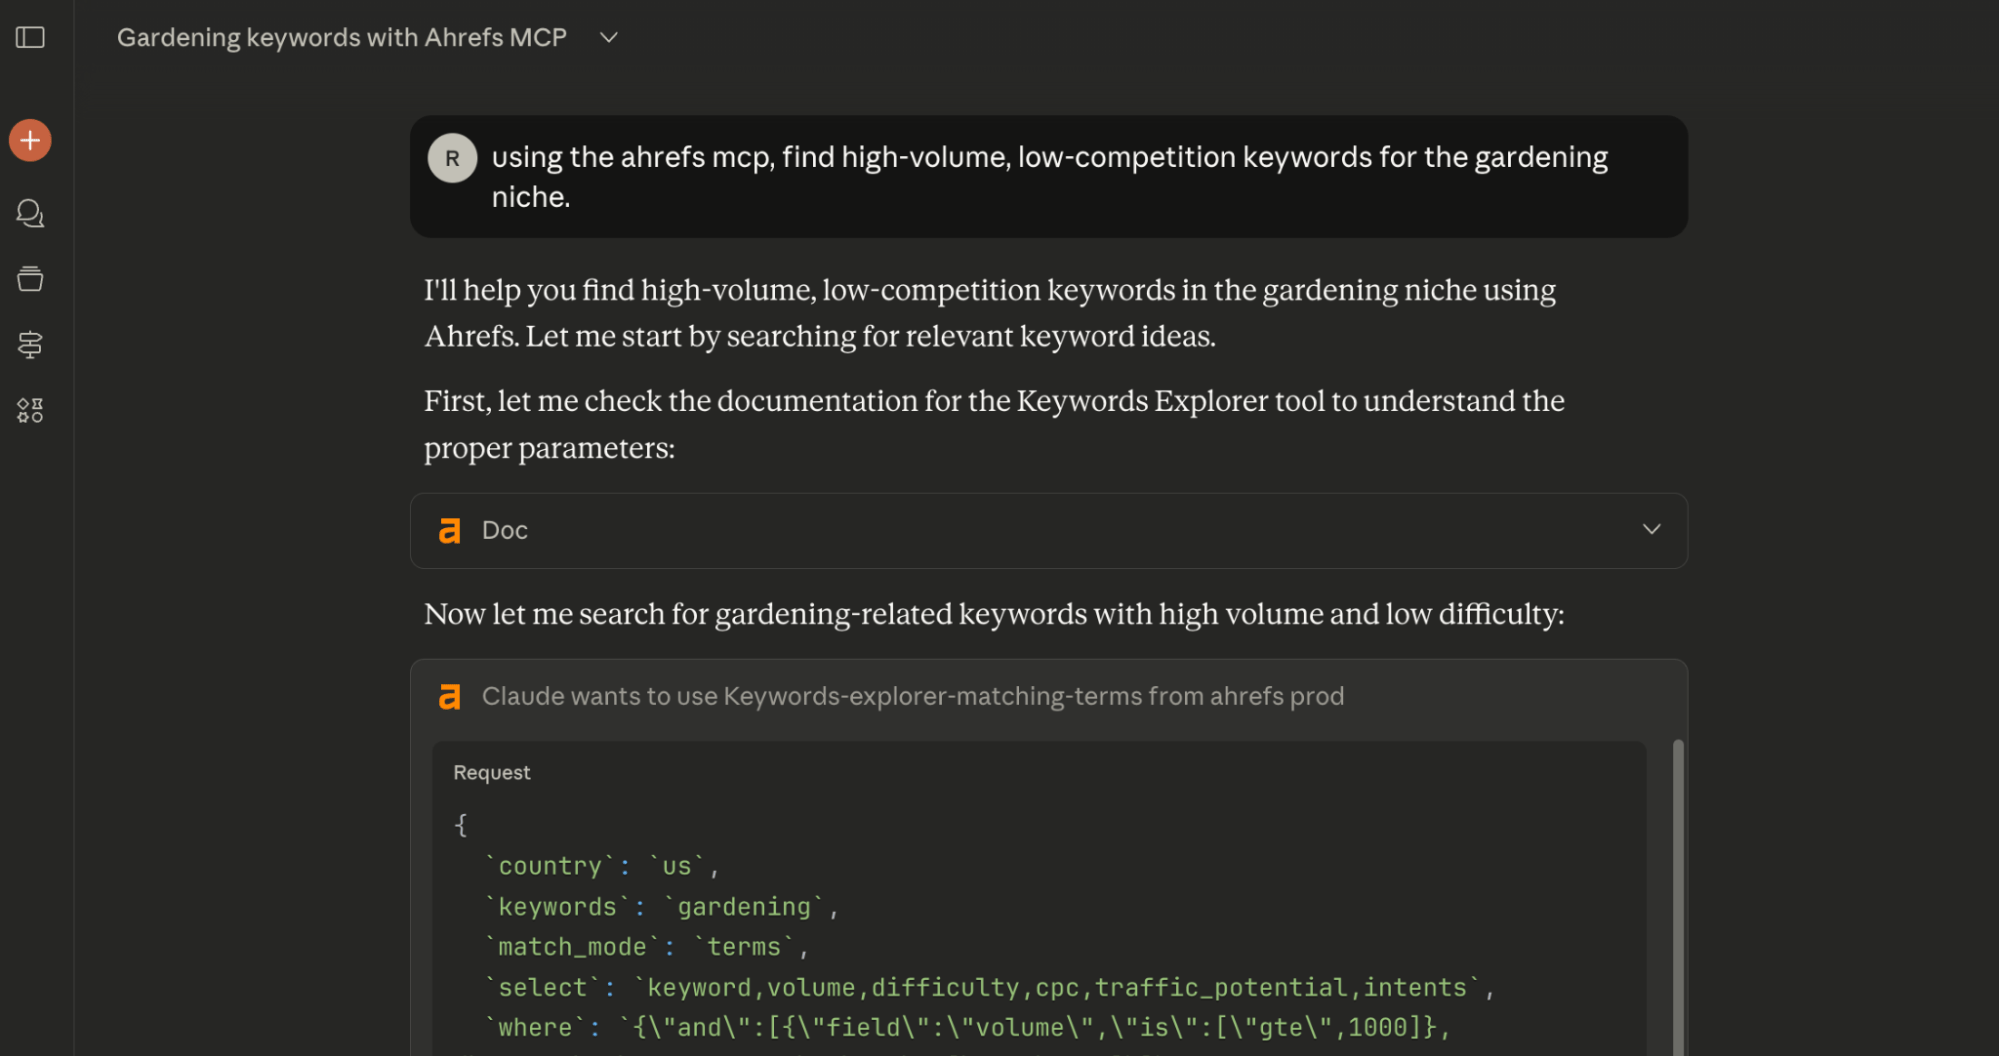The width and height of the screenshot is (1999, 1057).
Task: Click the 'Gardening keywords with Ahrefs MCP' title
Action: (x=342, y=38)
